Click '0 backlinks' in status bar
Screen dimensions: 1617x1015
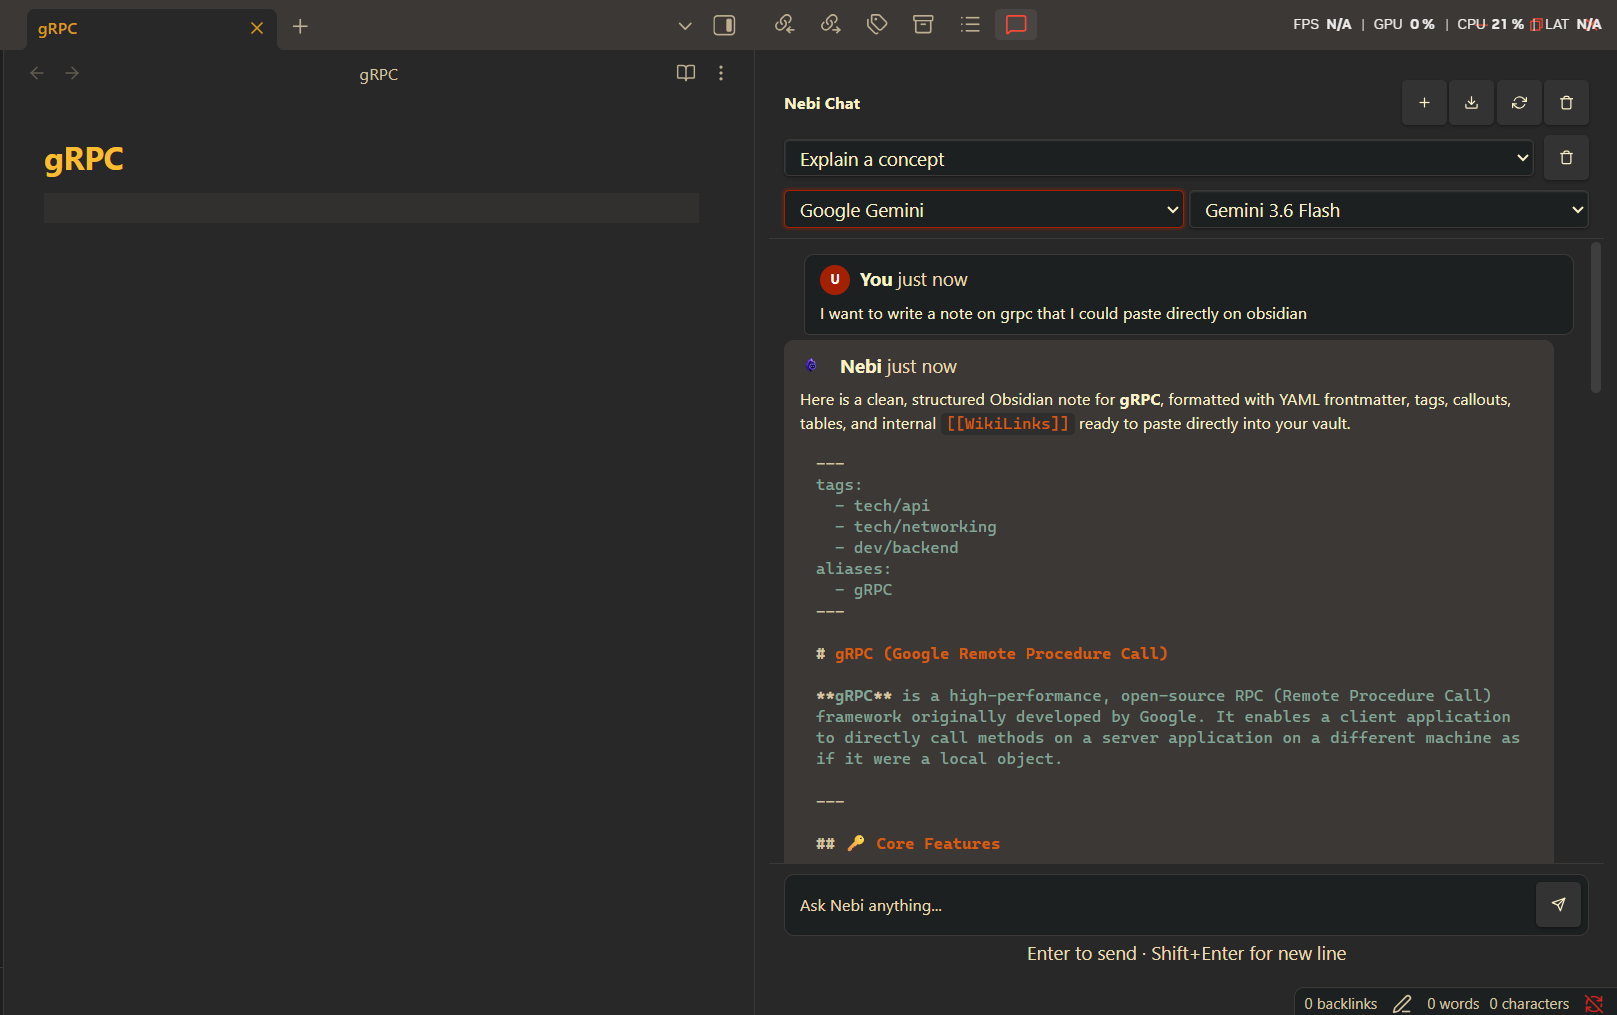pyautogui.click(x=1341, y=1004)
